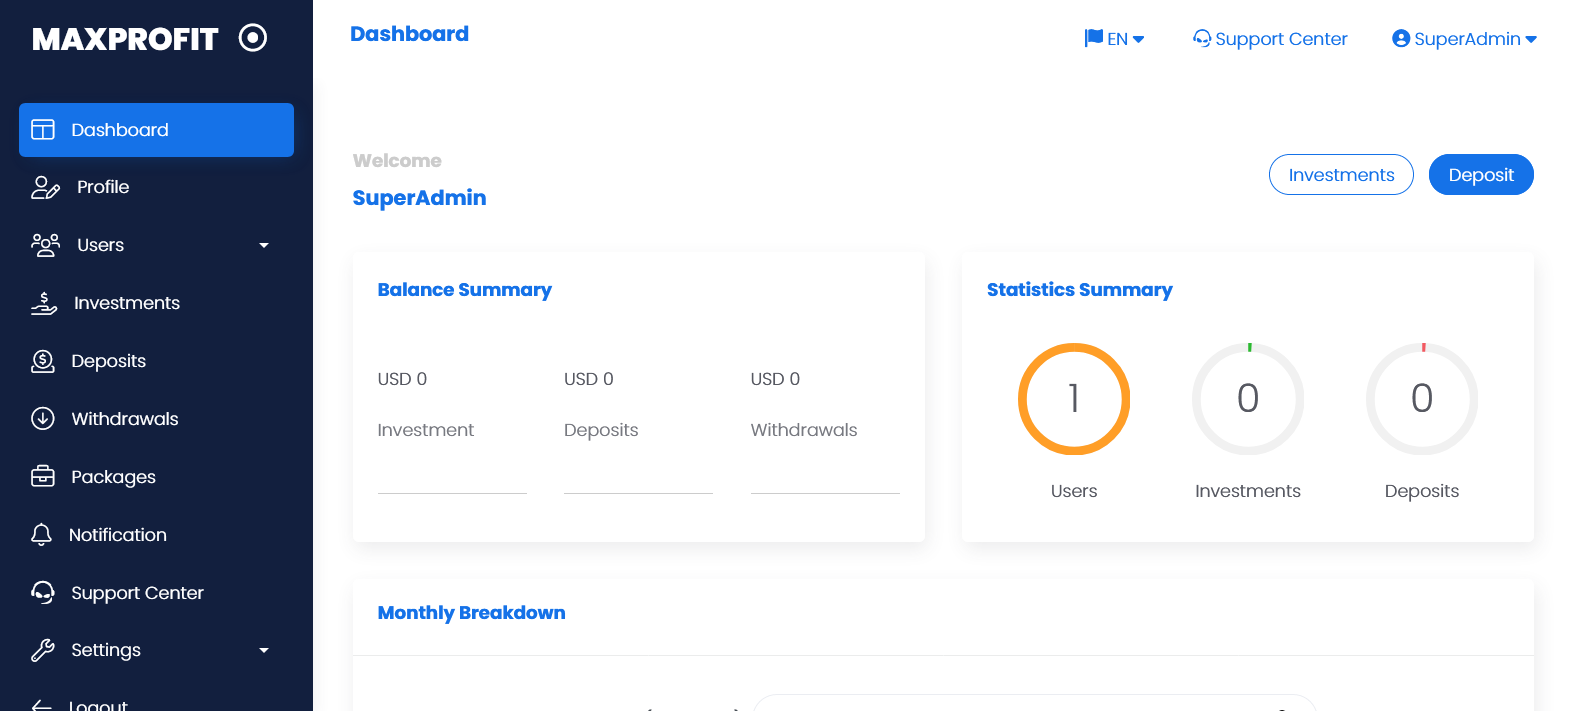Click the outlined Investments button

tap(1340, 175)
